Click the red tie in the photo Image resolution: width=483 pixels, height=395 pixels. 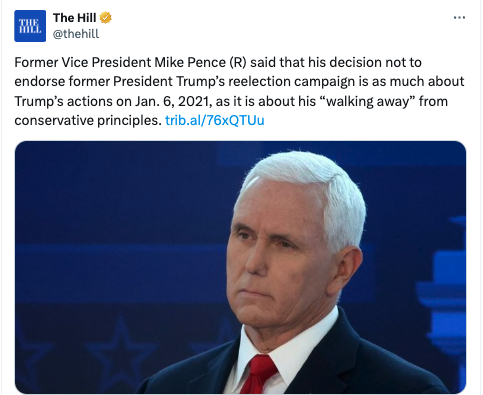(258, 374)
